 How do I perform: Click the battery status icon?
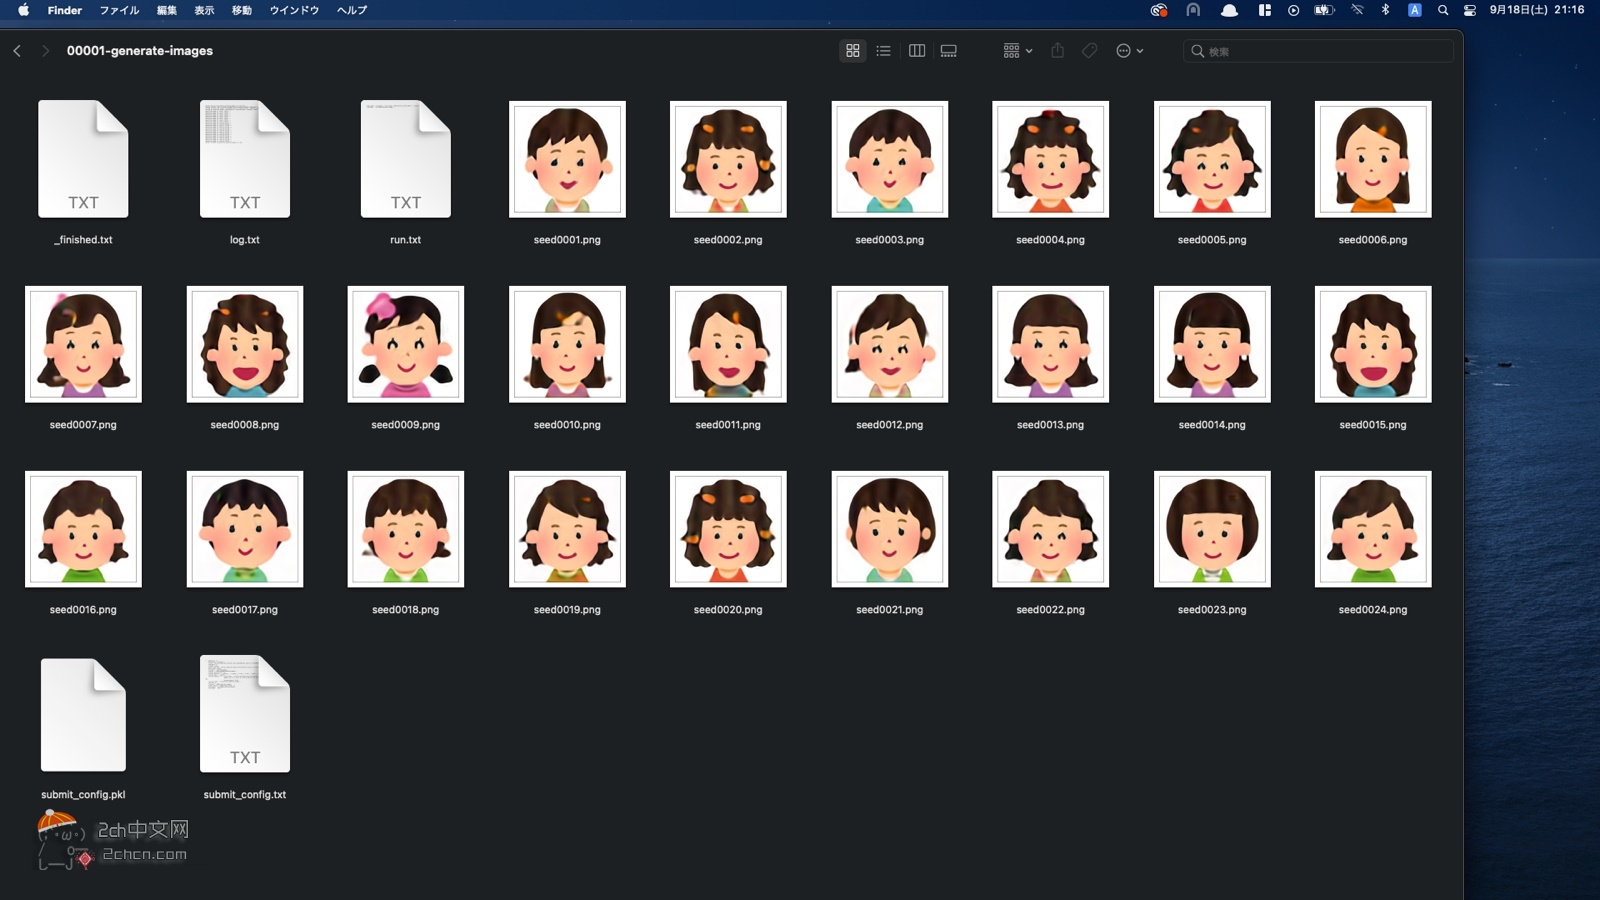tap(1324, 10)
